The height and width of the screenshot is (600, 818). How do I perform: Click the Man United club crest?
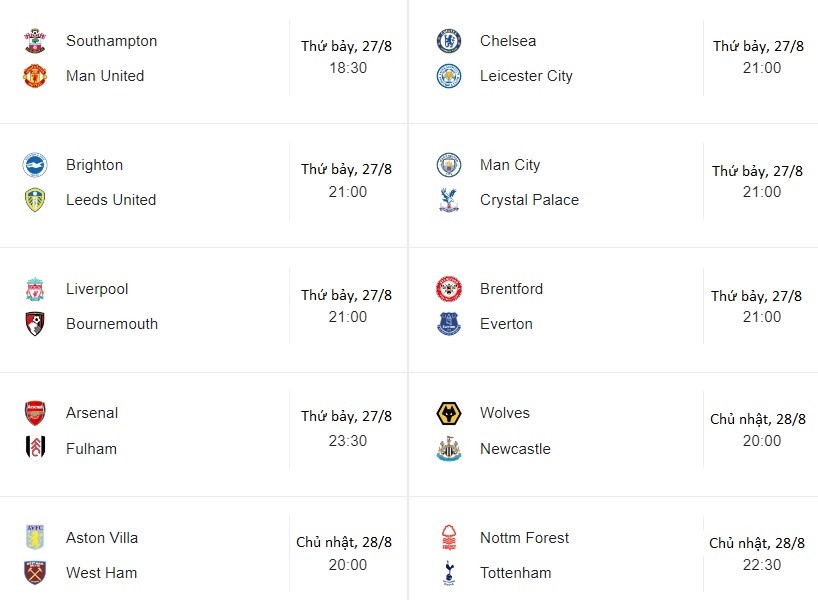click(35, 76)
